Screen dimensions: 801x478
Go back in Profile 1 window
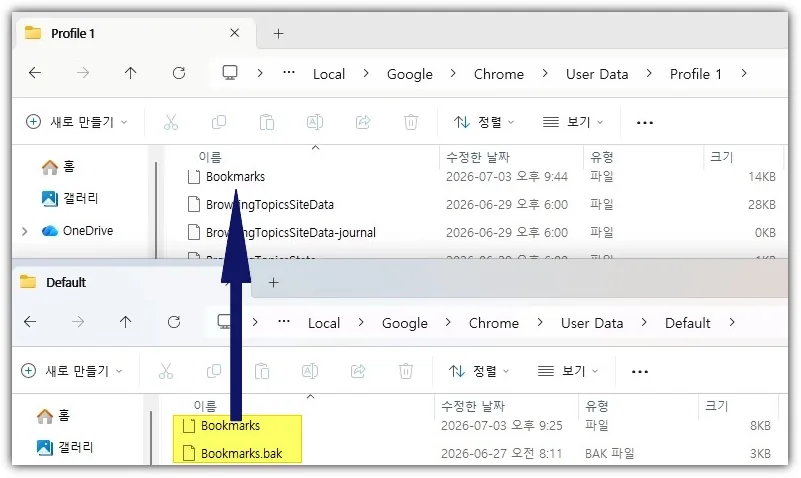coord(35,73)
